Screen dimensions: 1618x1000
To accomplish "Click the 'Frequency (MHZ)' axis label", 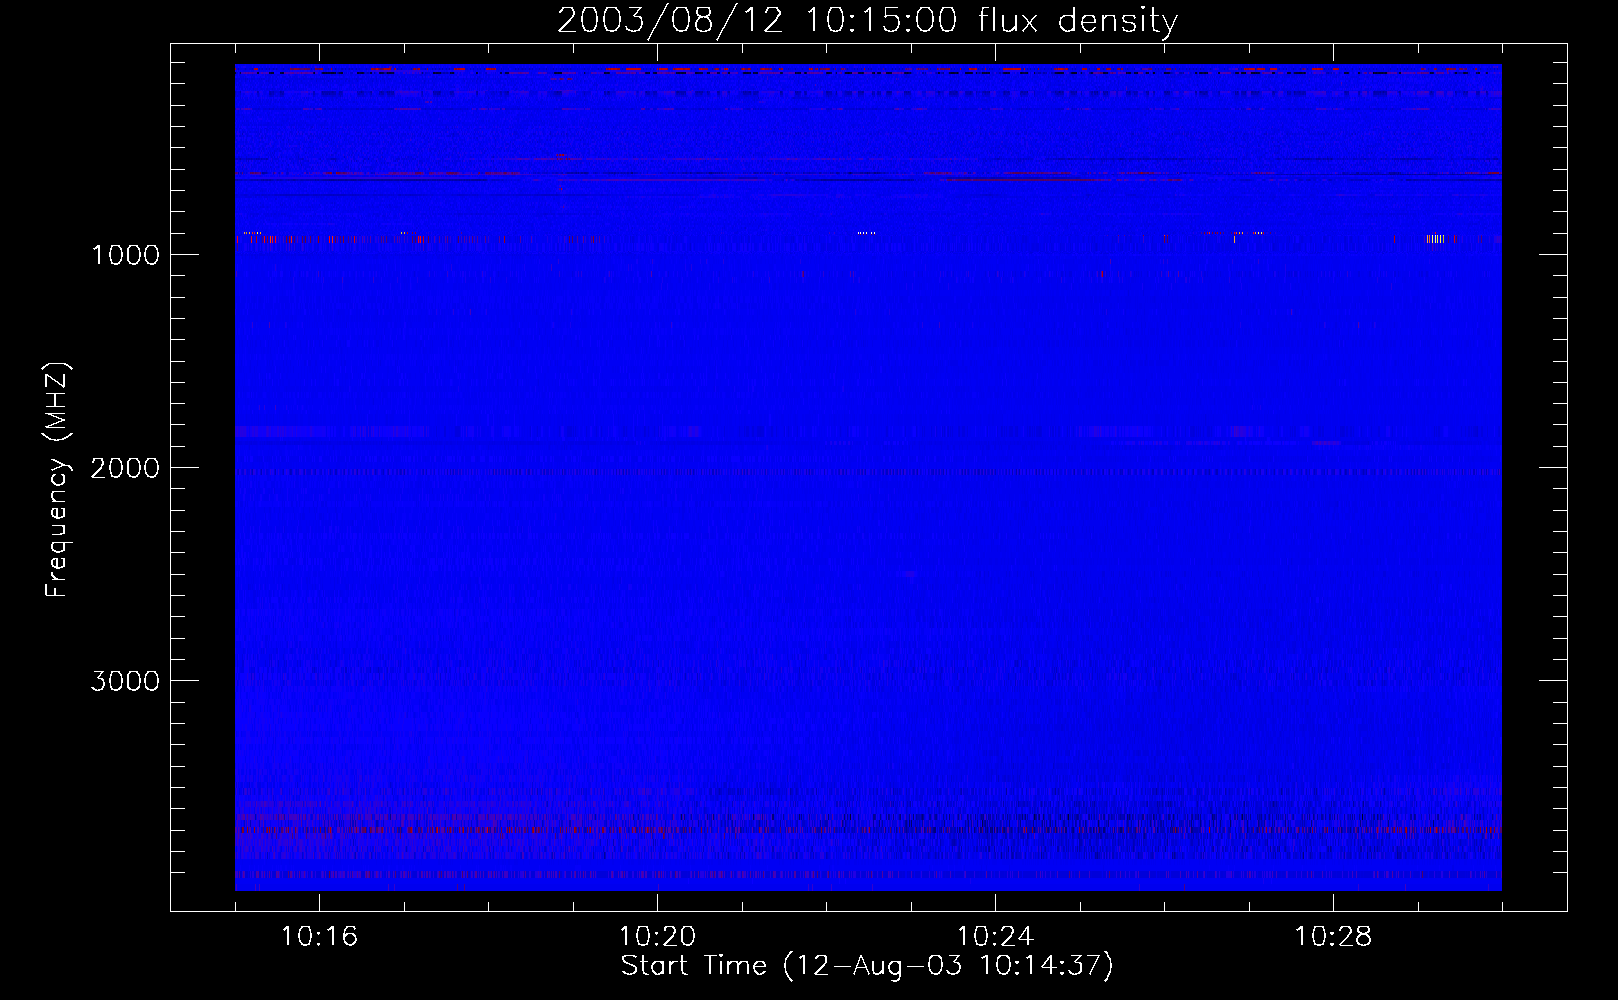I will tap(58, 480).
